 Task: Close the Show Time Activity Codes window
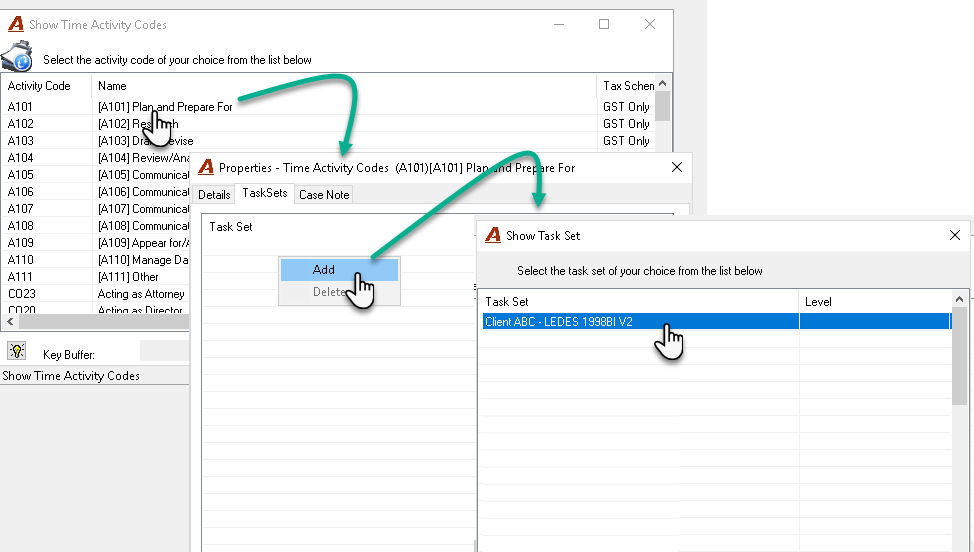650,24
